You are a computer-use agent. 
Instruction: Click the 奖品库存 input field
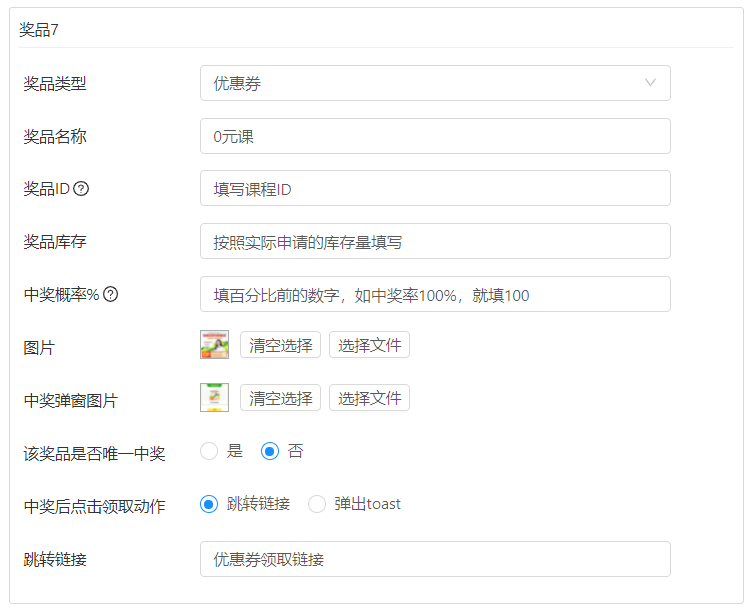434,241
